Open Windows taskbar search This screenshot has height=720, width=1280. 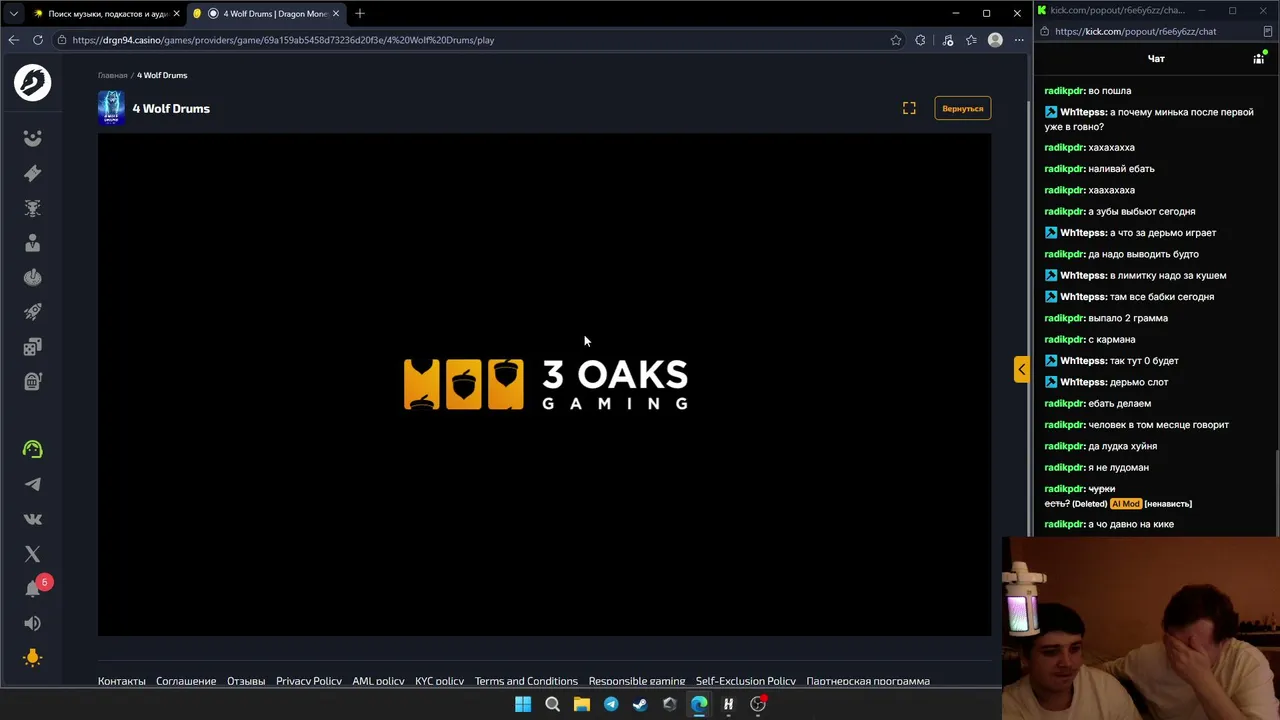point(552,704)
